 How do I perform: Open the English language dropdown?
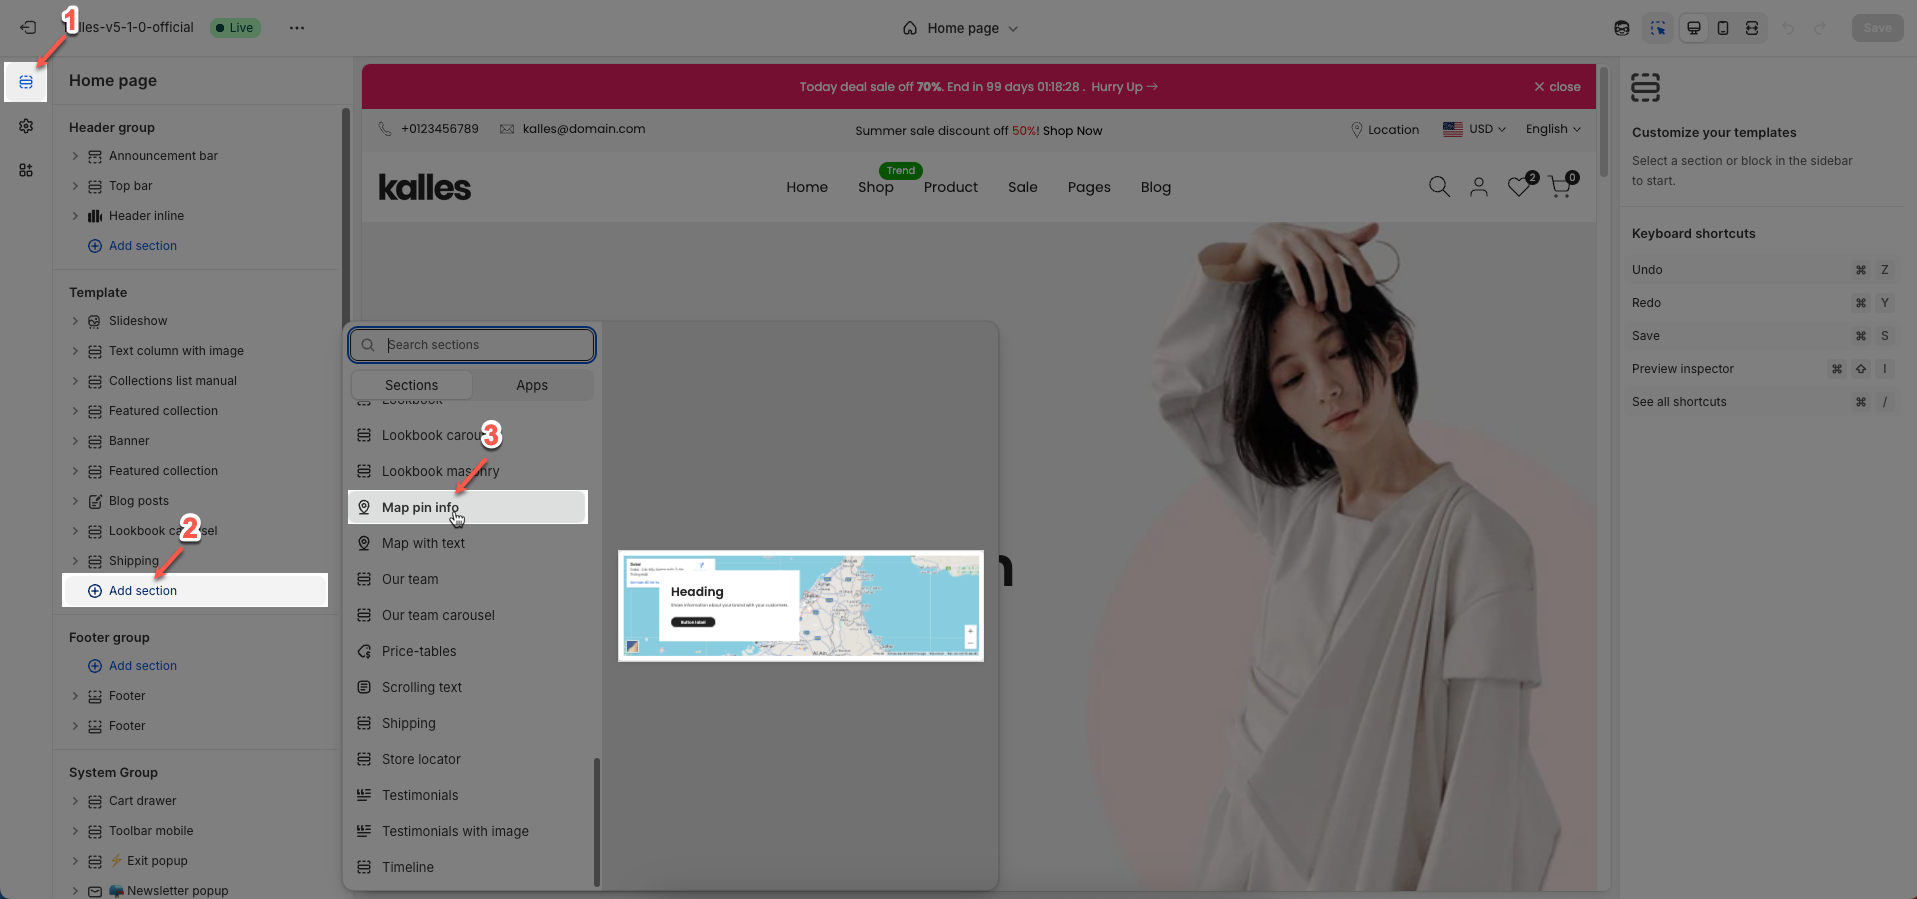click(x=1553, y=129)
